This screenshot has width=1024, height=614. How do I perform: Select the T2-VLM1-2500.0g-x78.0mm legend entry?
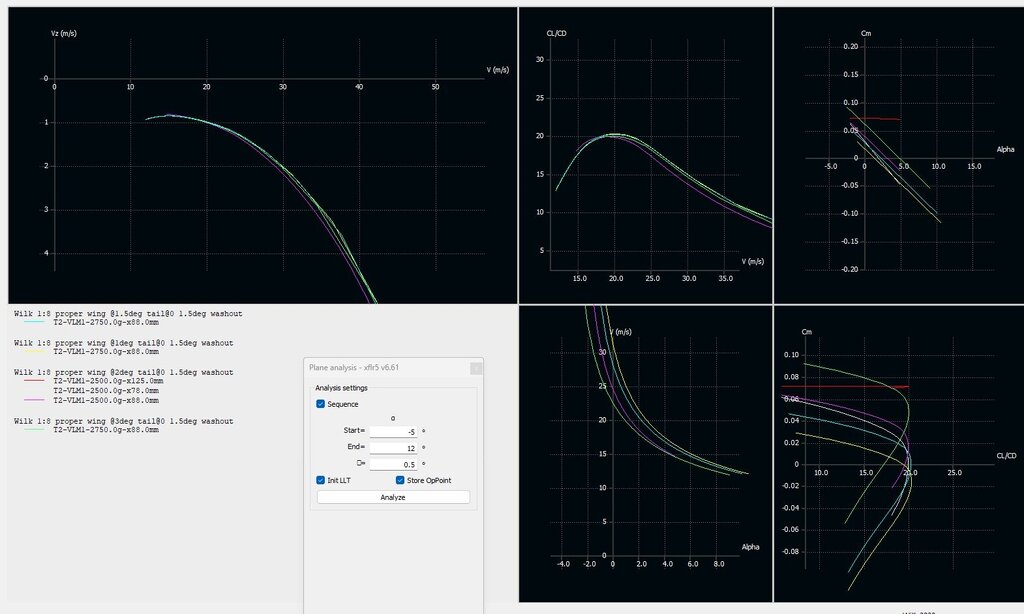(106, 391)
